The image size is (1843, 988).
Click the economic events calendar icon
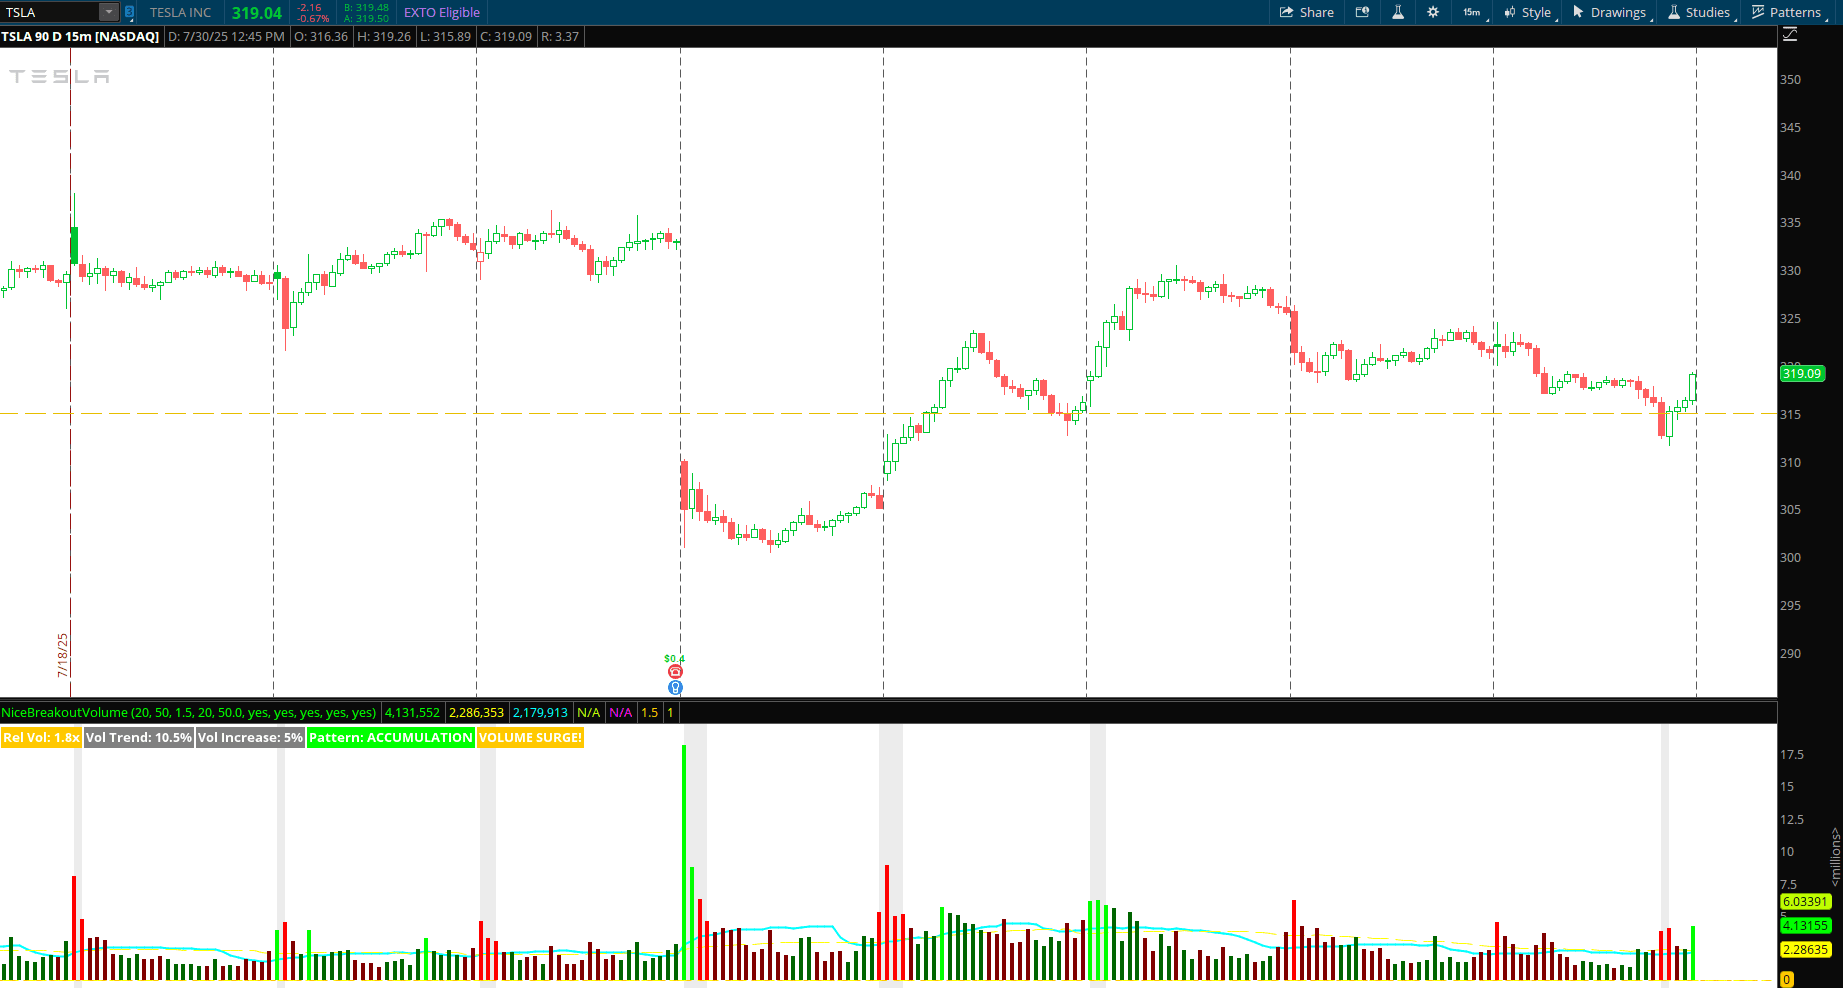[1362, 12]
